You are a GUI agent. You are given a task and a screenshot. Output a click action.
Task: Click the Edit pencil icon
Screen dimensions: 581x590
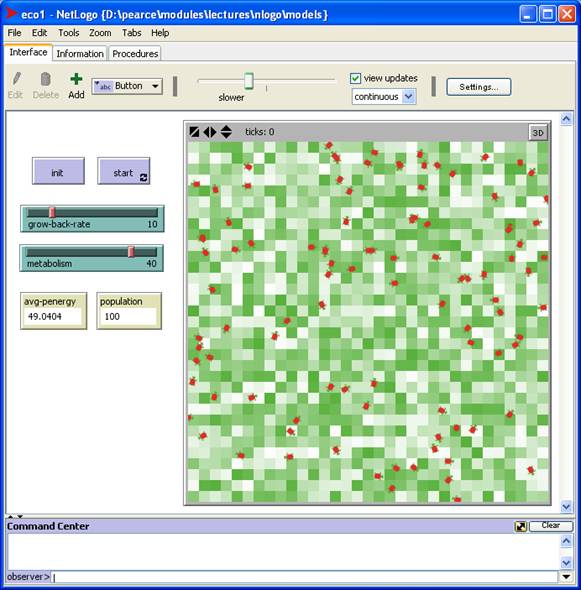(16, 79)
